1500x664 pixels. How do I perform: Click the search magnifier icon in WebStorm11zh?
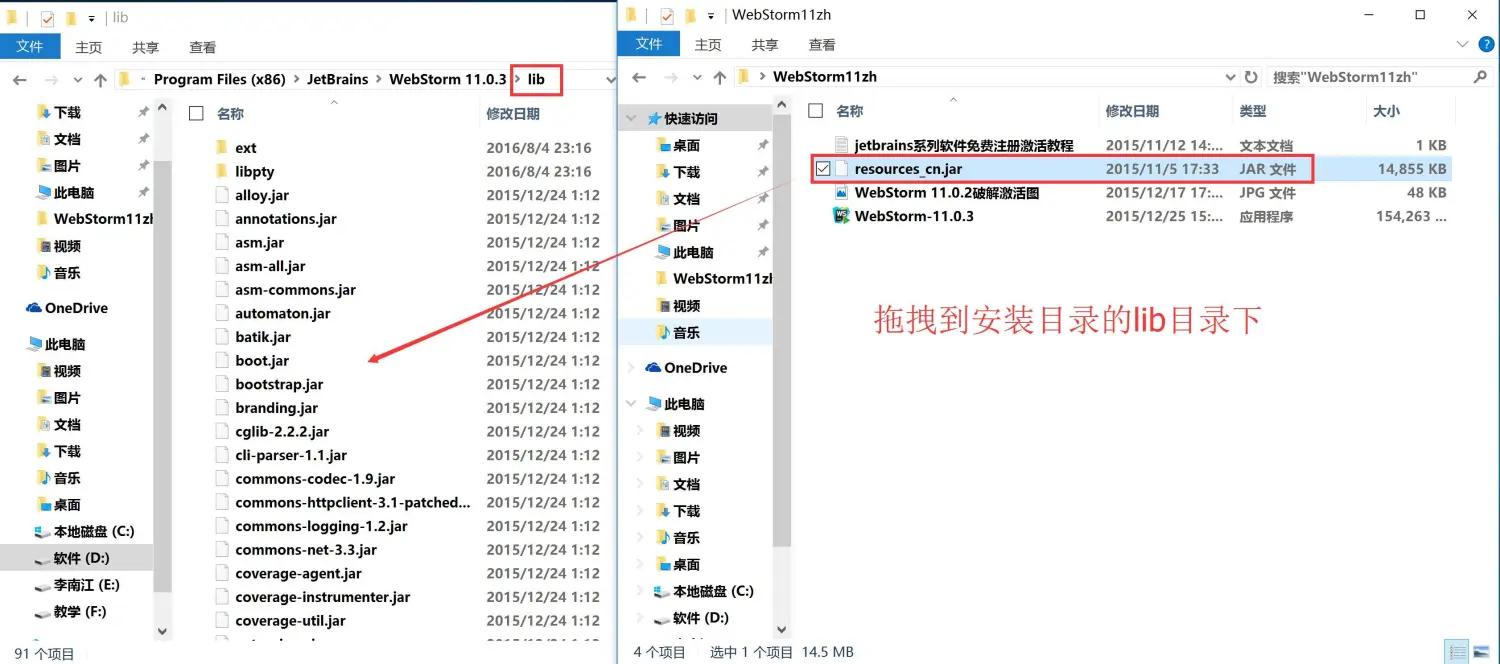coord(1480,77)
